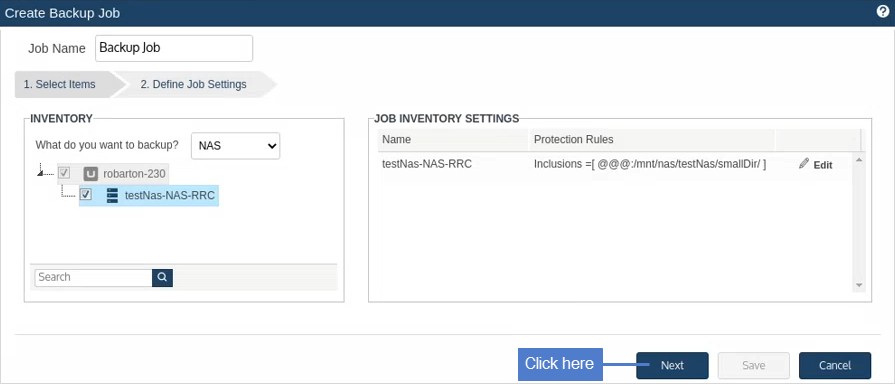Open the help question mark icon
Image resolution: width=895 pixels, height=384 pixels.
click(x=882, y=13)
